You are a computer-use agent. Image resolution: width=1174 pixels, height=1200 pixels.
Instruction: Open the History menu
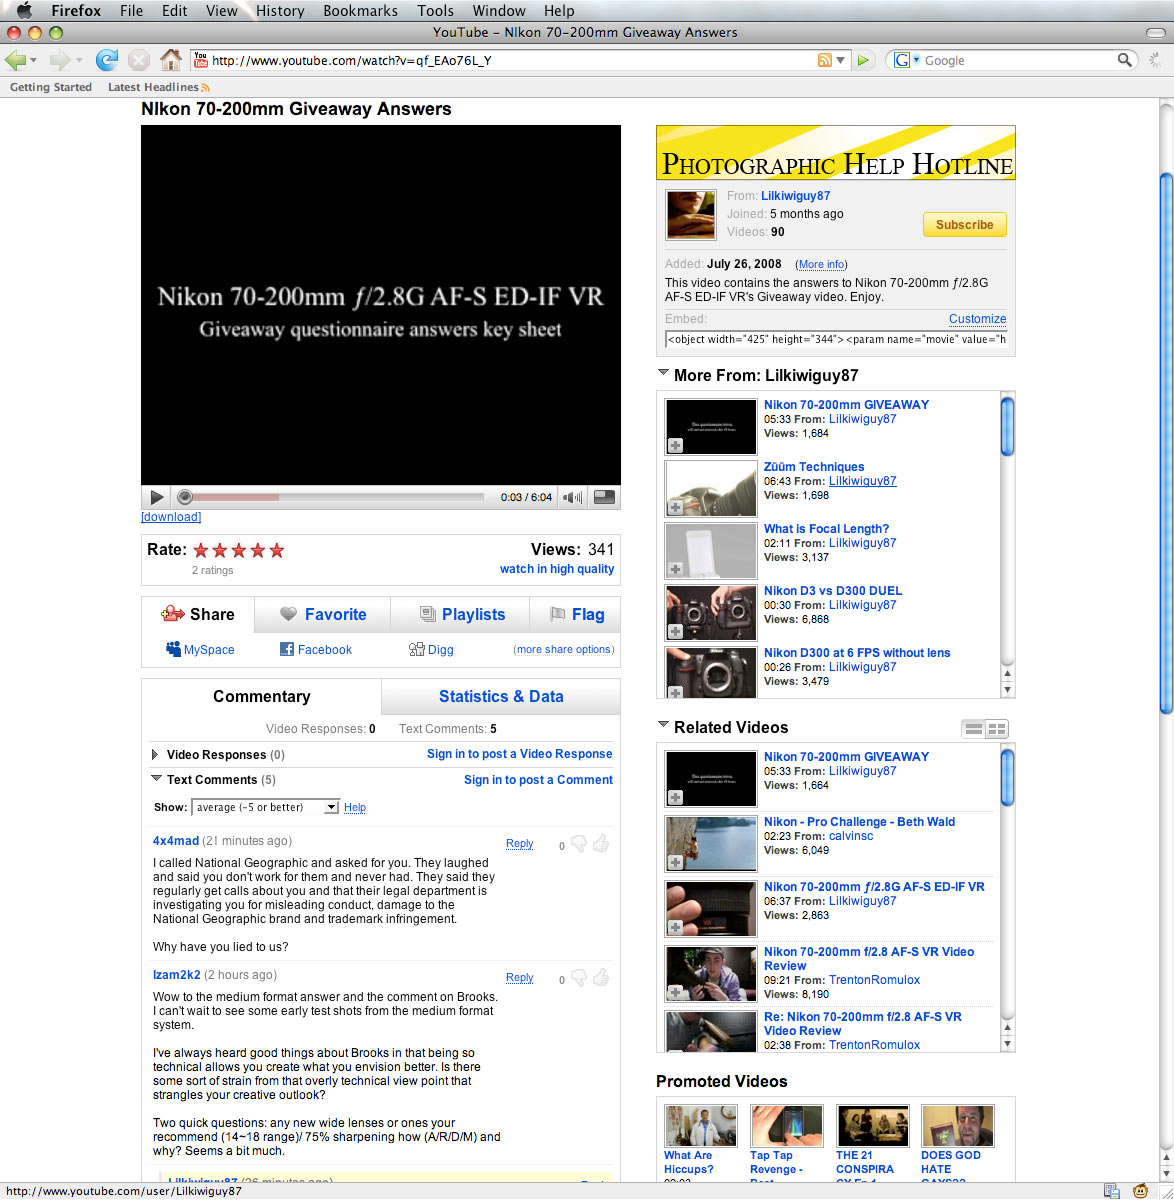280,11
